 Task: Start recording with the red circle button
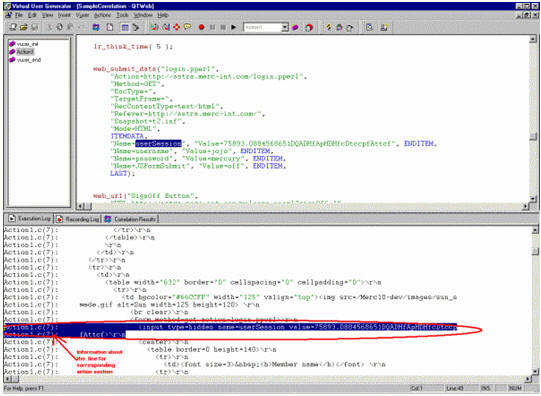pos(201,27)
